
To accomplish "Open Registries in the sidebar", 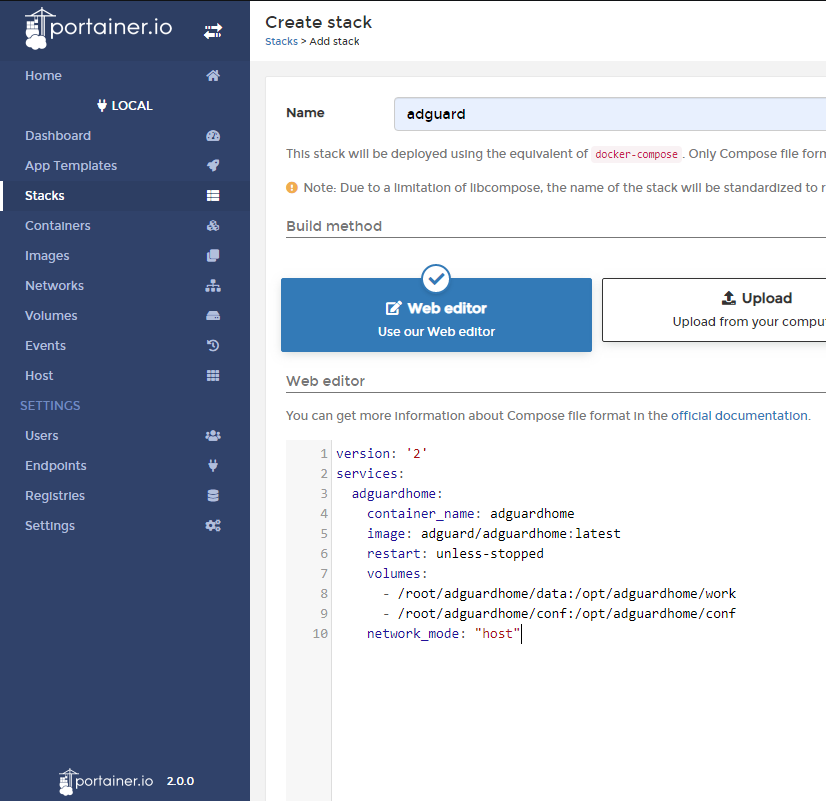I will [55, 496].
